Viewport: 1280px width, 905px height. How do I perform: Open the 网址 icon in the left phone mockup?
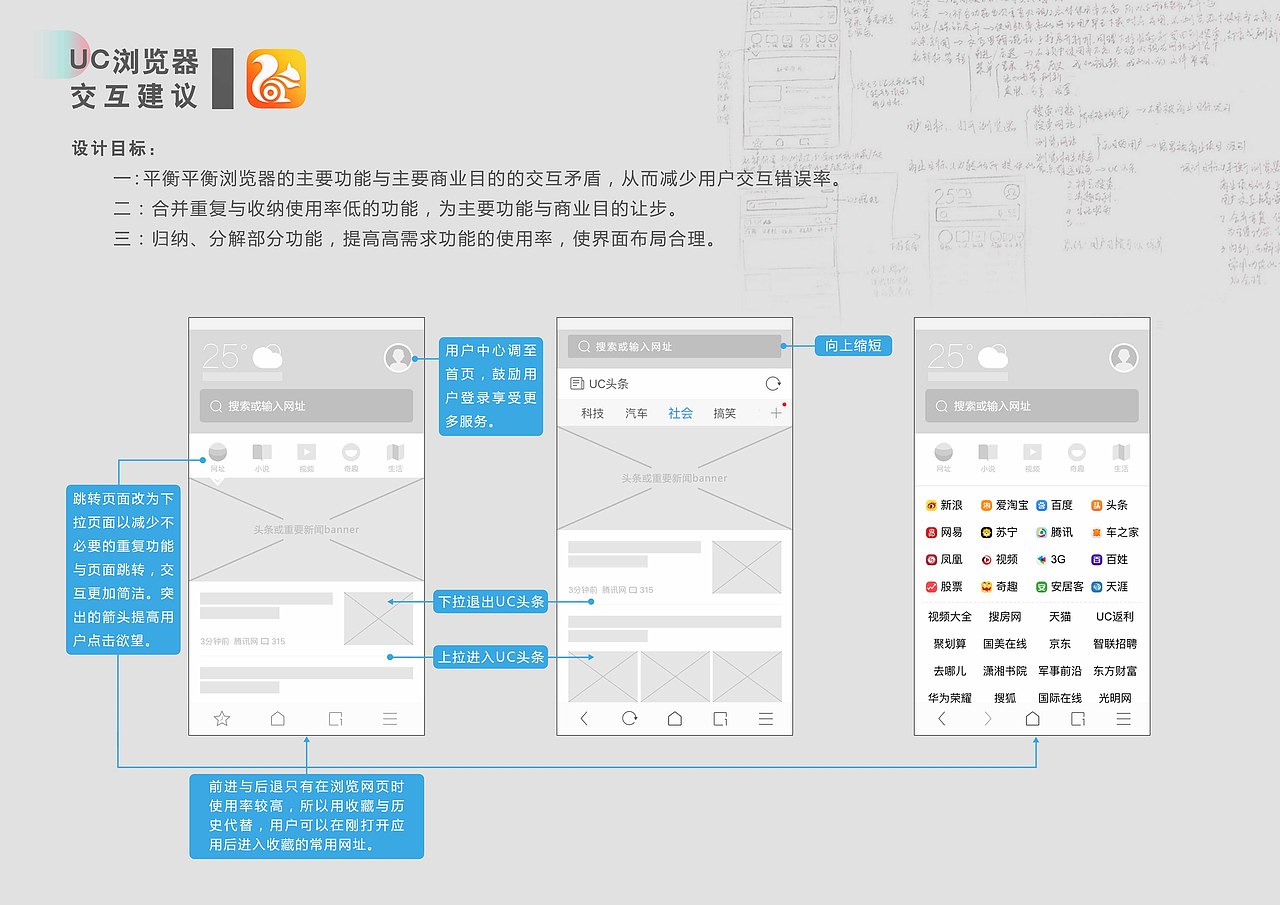[x=217, y=457]
